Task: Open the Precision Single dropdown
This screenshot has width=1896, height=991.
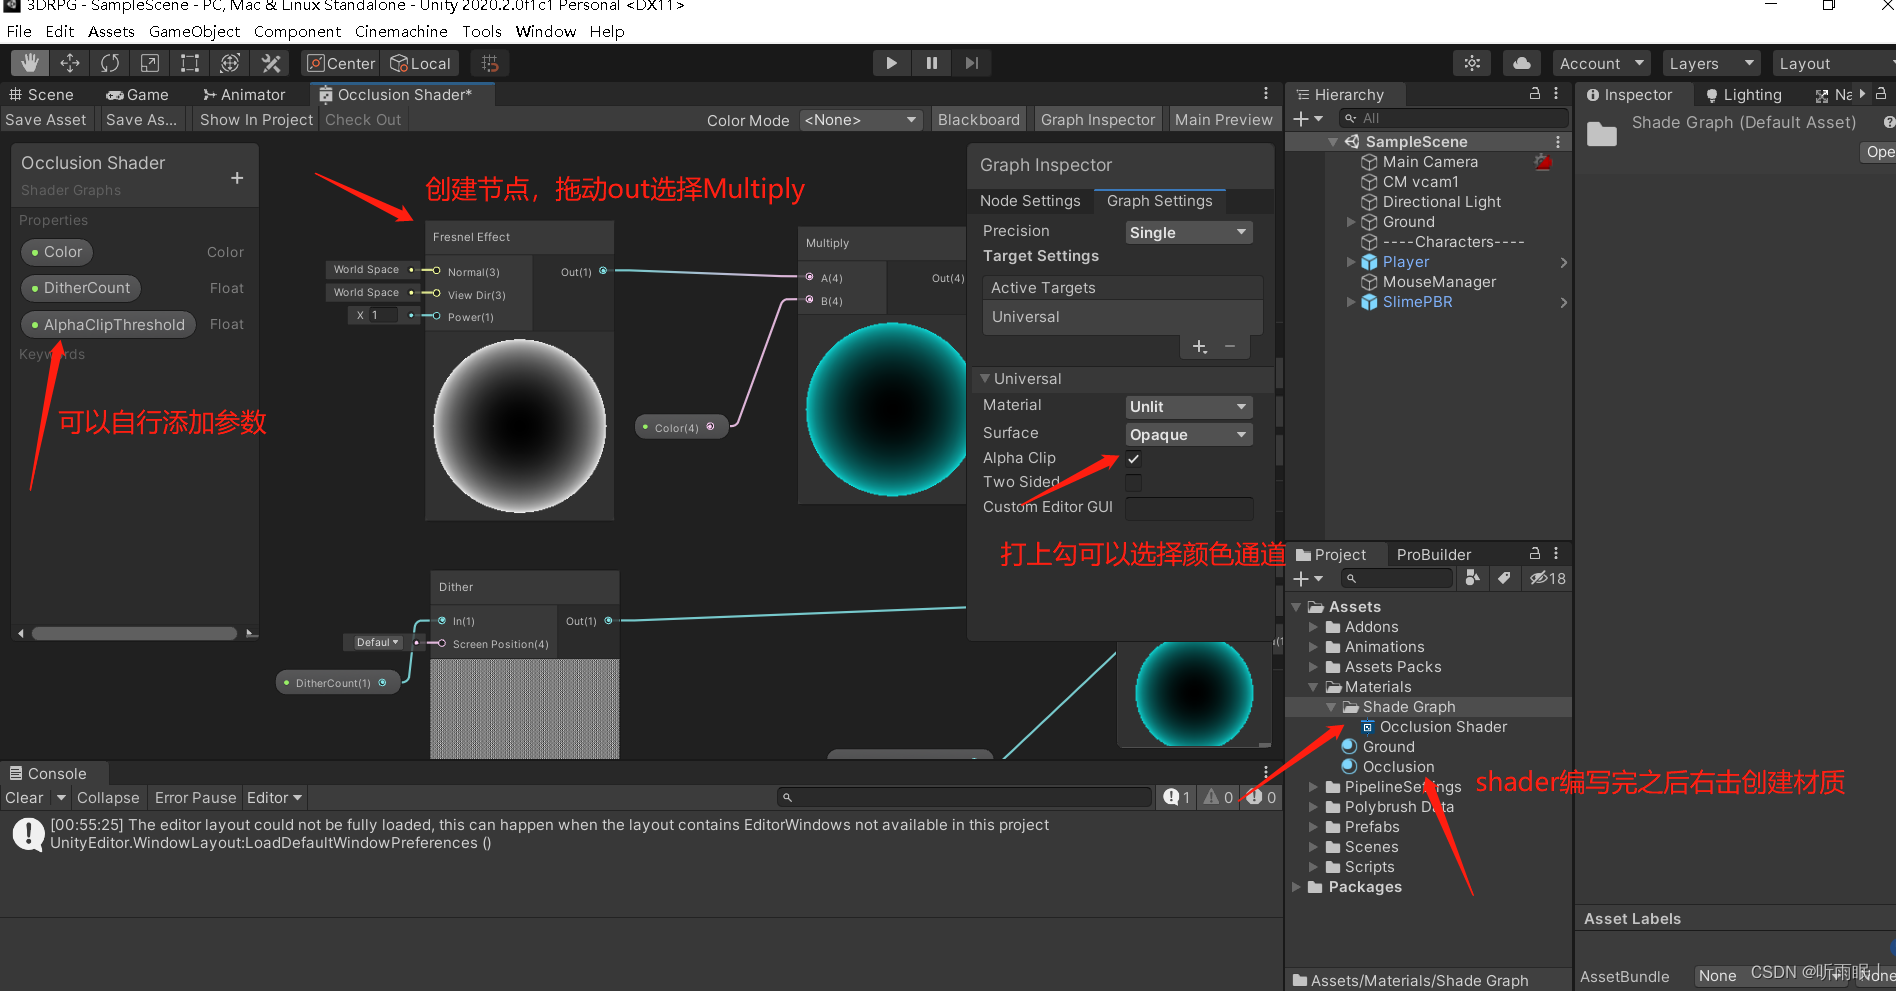Action: coord(1189,232)
